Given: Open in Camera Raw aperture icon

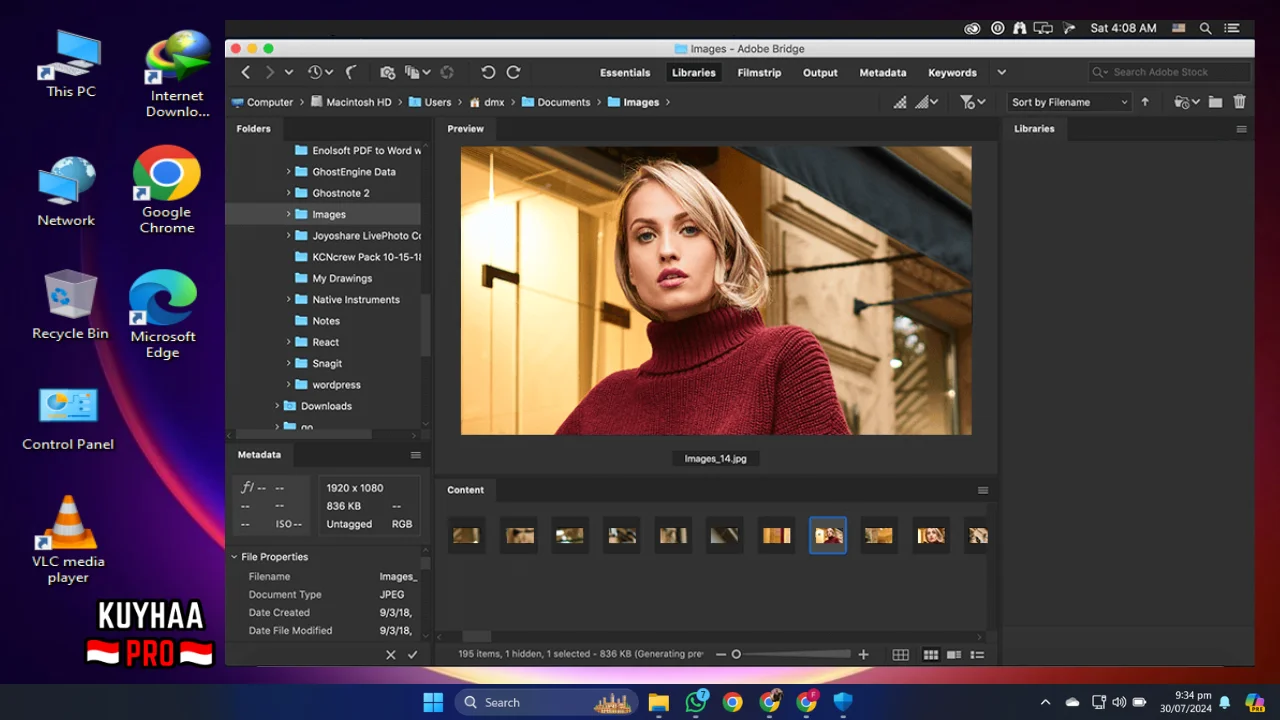Looking at the screenshot, I should pos(447,72).
